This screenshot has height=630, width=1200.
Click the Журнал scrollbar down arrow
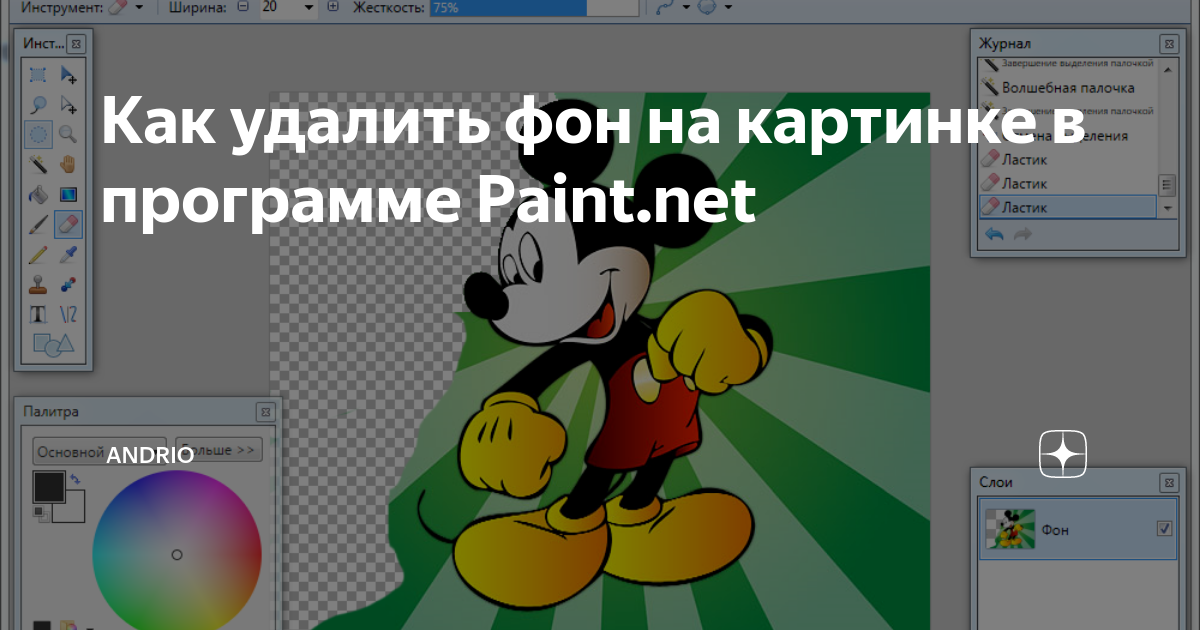coord(1166,208)
